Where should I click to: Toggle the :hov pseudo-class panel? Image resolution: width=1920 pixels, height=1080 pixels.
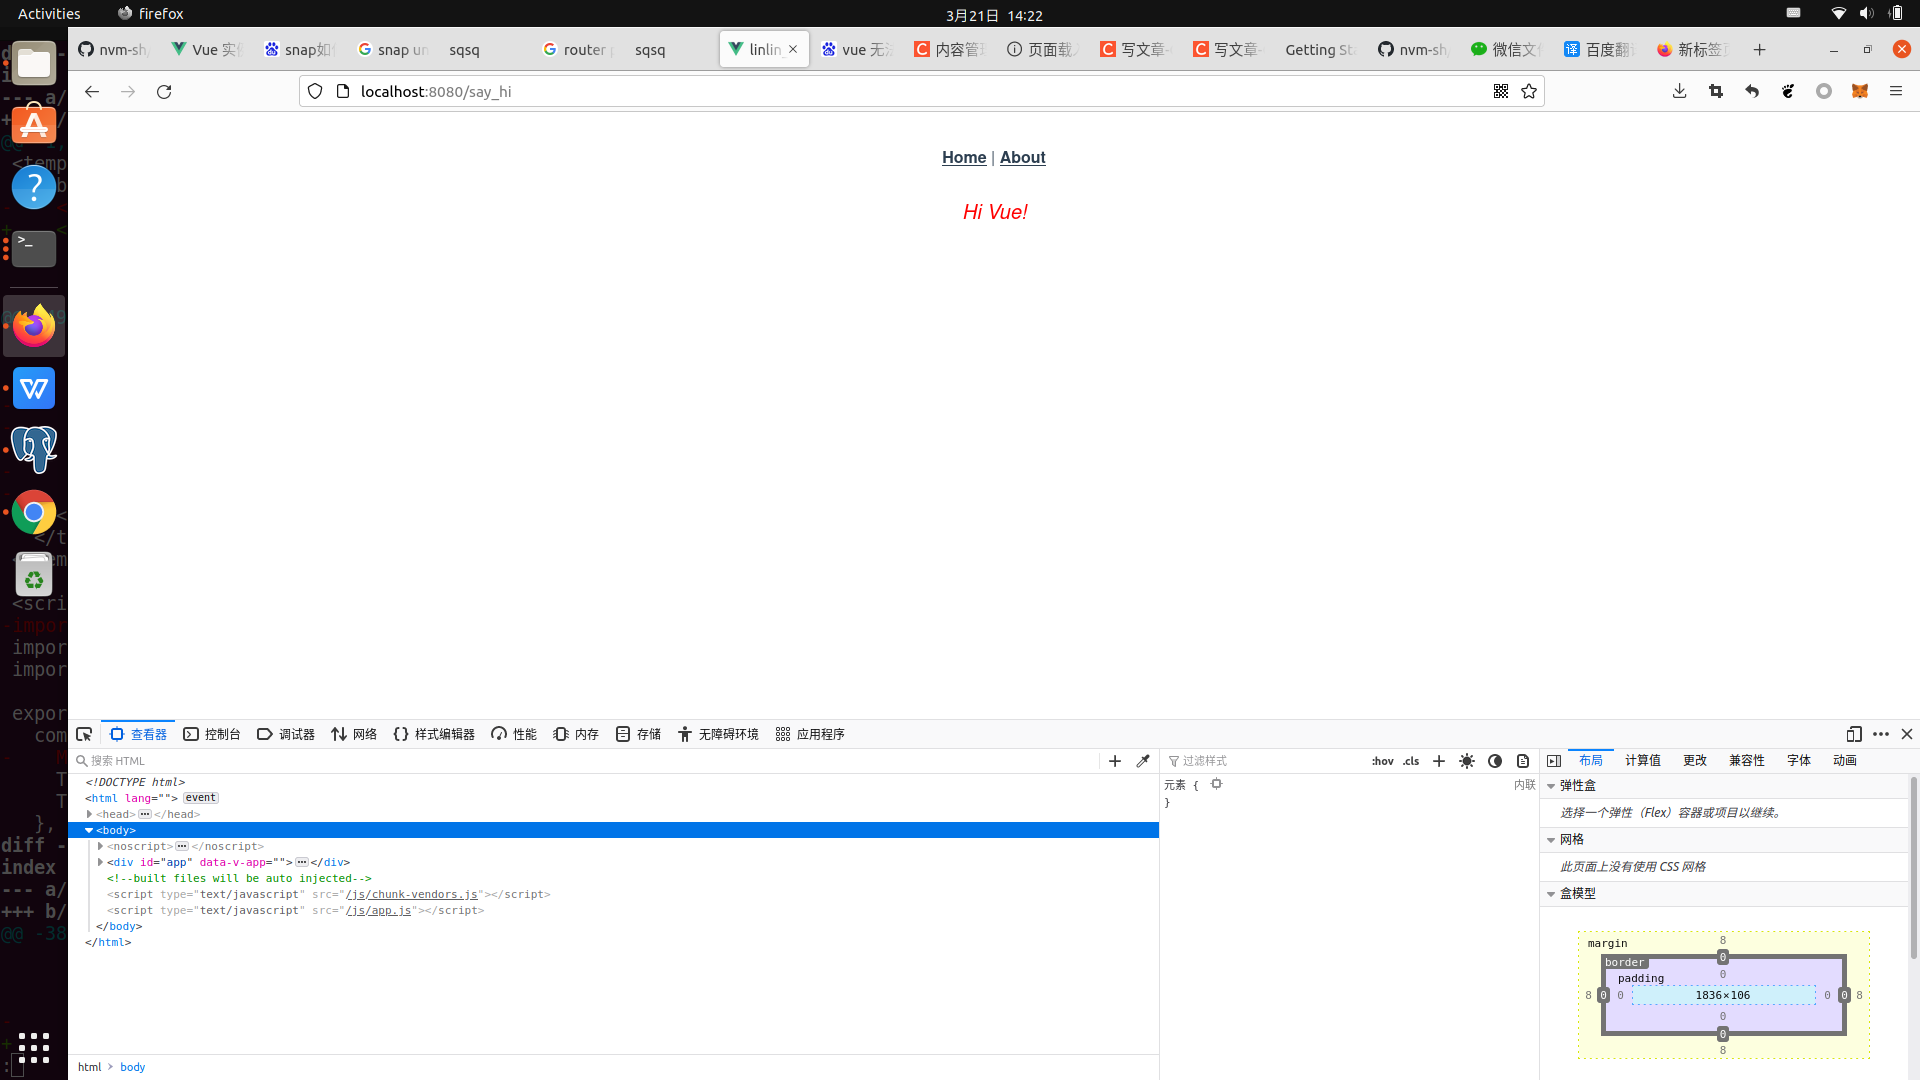[x=1382, y=761]
